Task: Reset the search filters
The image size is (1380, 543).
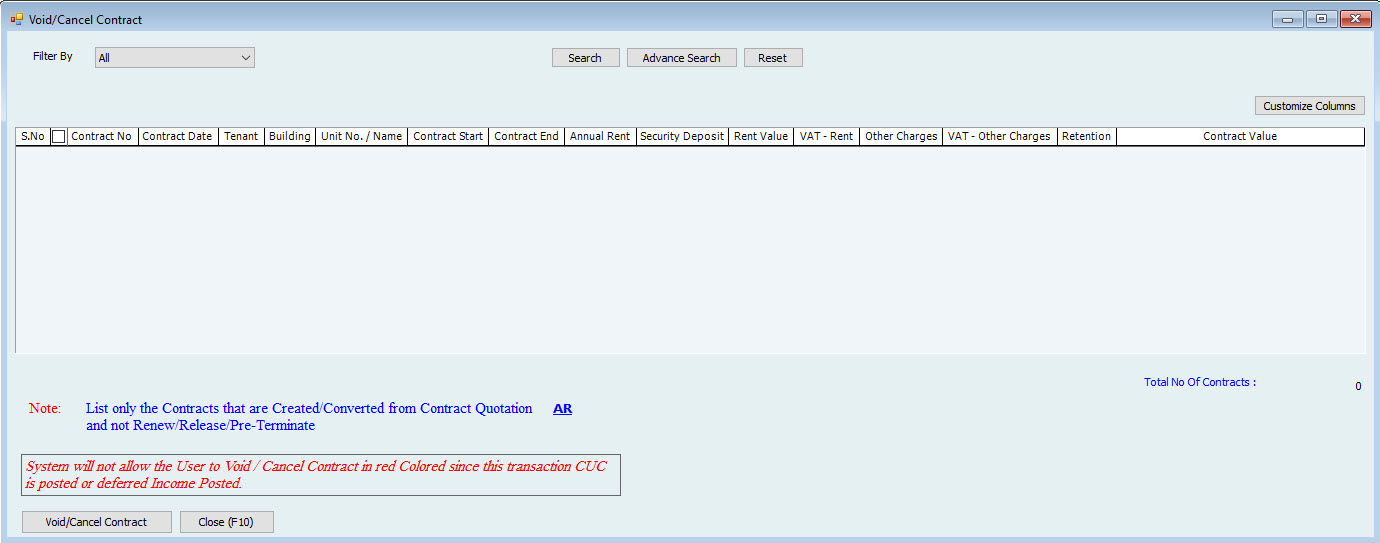Action: [772, 58]
